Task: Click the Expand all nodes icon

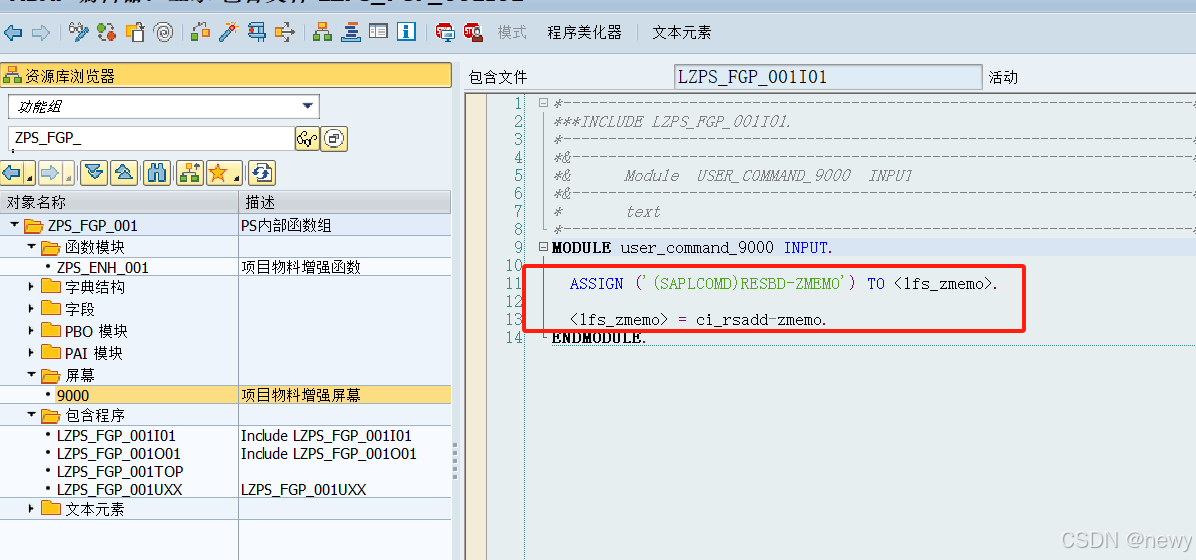Action: coord(95,173)
